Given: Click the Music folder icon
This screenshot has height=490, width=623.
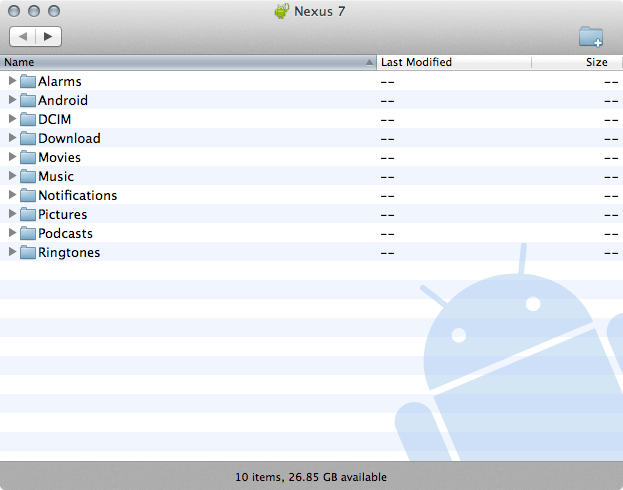Looking at the screenshot, I should [28, 176].
